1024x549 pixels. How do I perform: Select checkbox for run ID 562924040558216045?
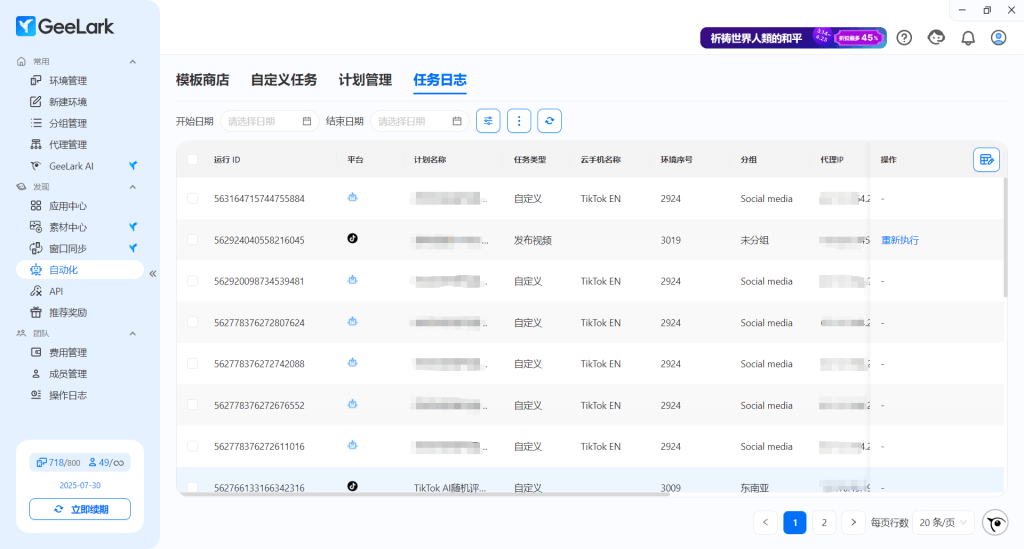(192, 240)
